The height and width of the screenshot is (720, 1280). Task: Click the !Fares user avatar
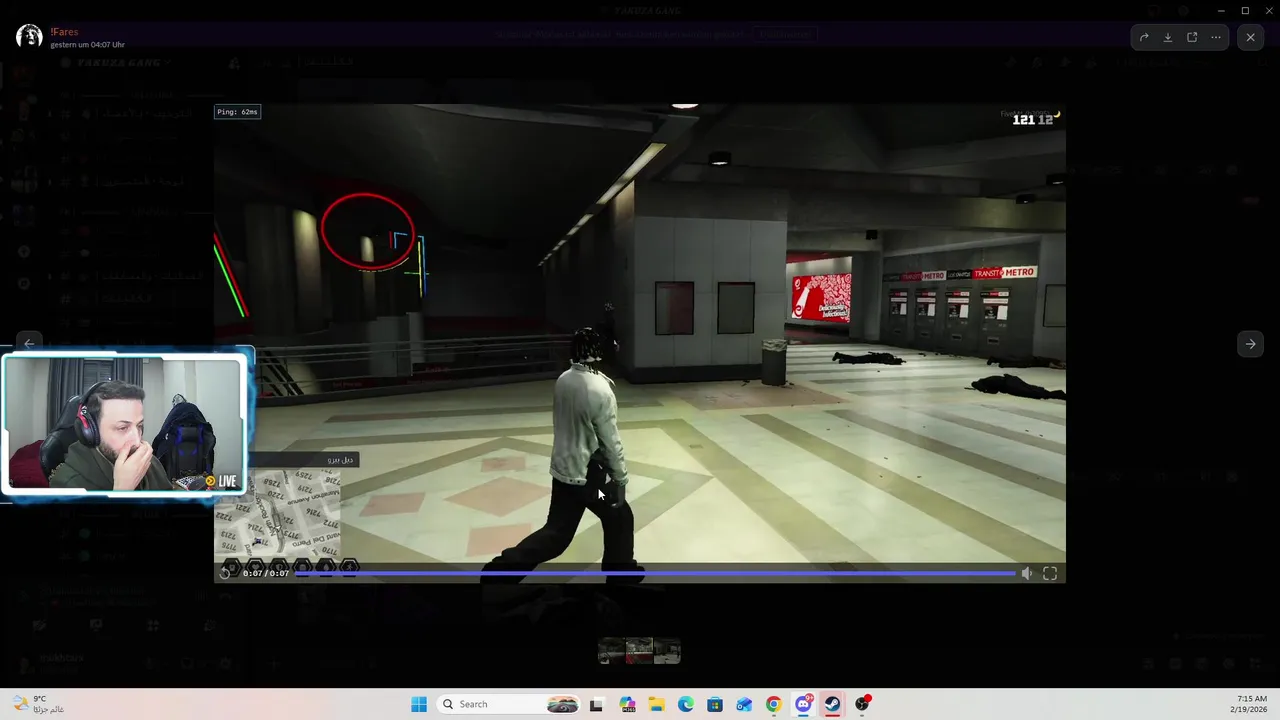coord(29,37)
